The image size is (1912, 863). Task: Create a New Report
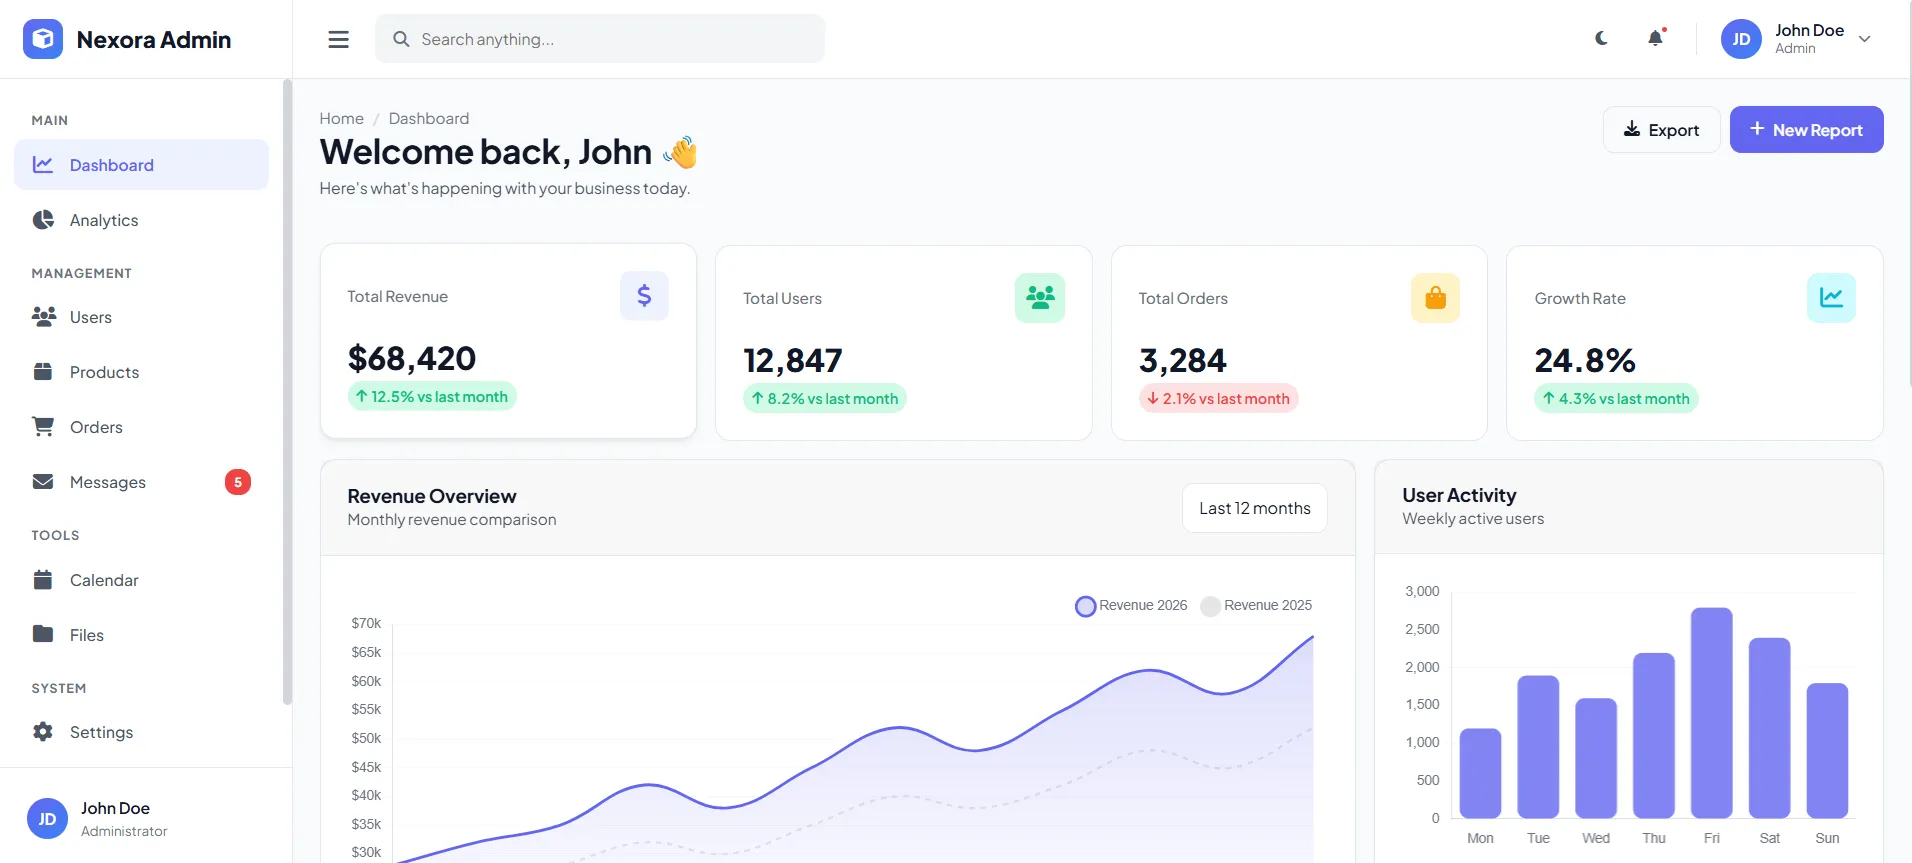(x=1806, y=130)
